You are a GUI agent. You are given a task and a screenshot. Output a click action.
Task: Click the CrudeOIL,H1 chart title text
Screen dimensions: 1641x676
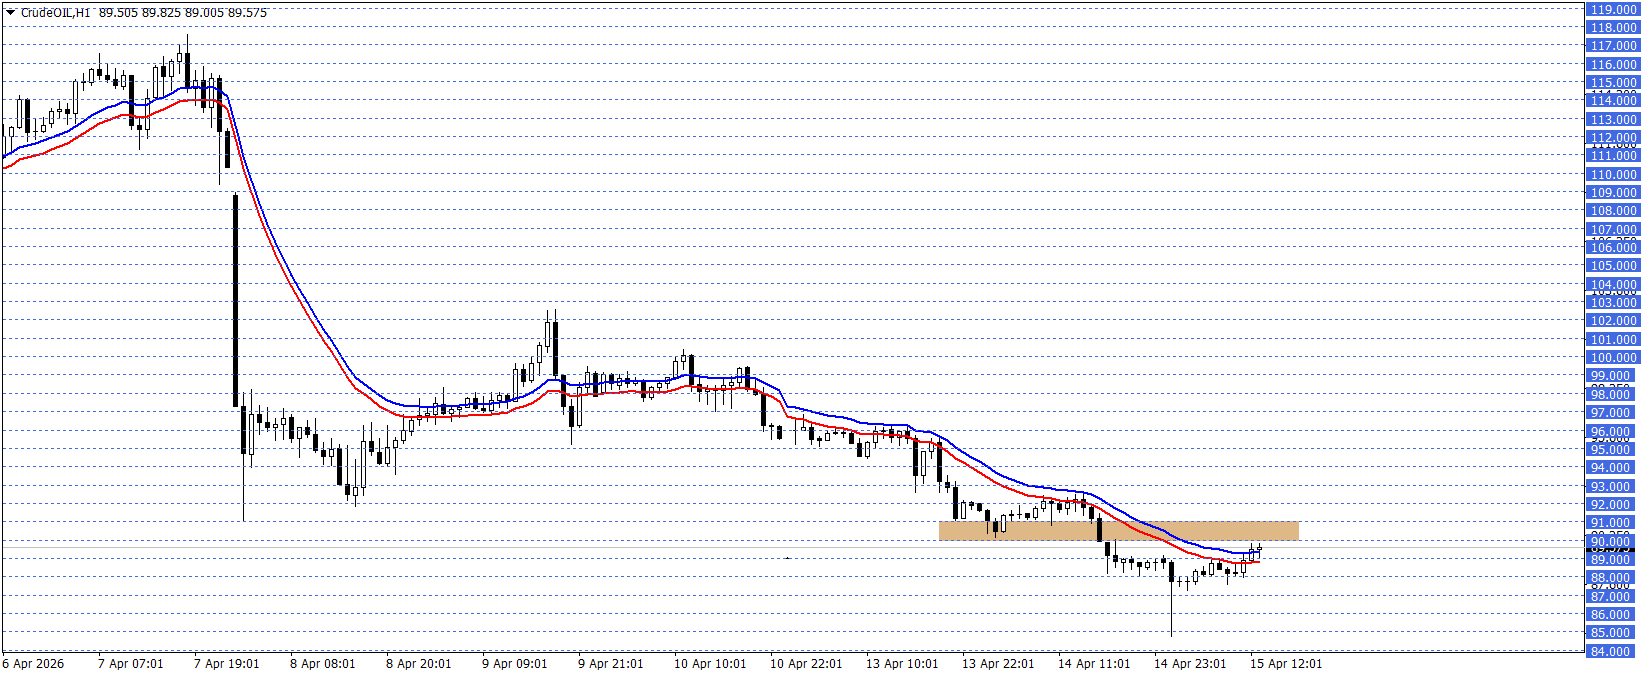[56, 13]
